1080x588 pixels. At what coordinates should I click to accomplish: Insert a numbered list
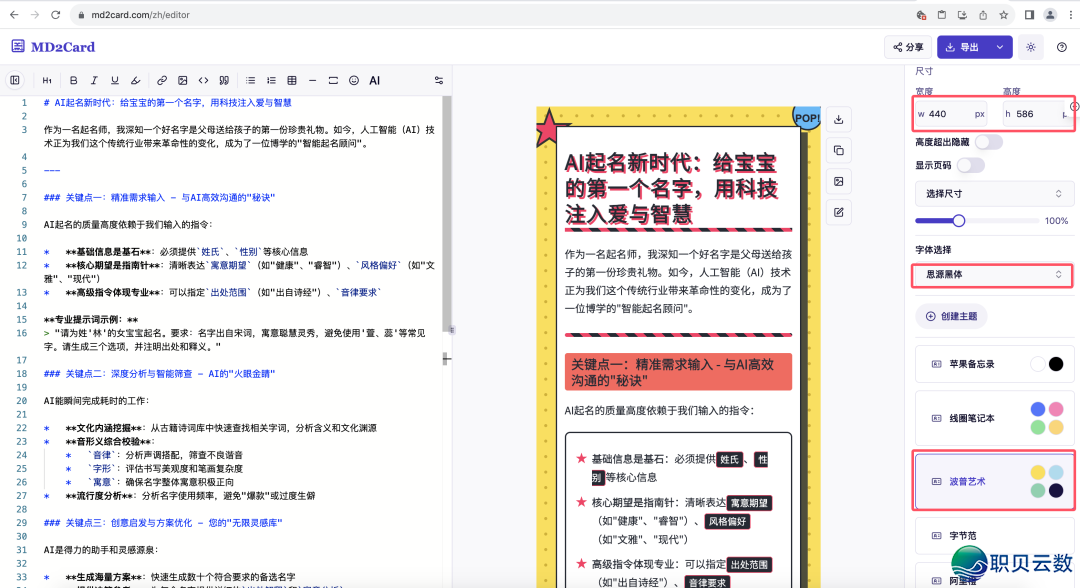click(x=271, y=81)
